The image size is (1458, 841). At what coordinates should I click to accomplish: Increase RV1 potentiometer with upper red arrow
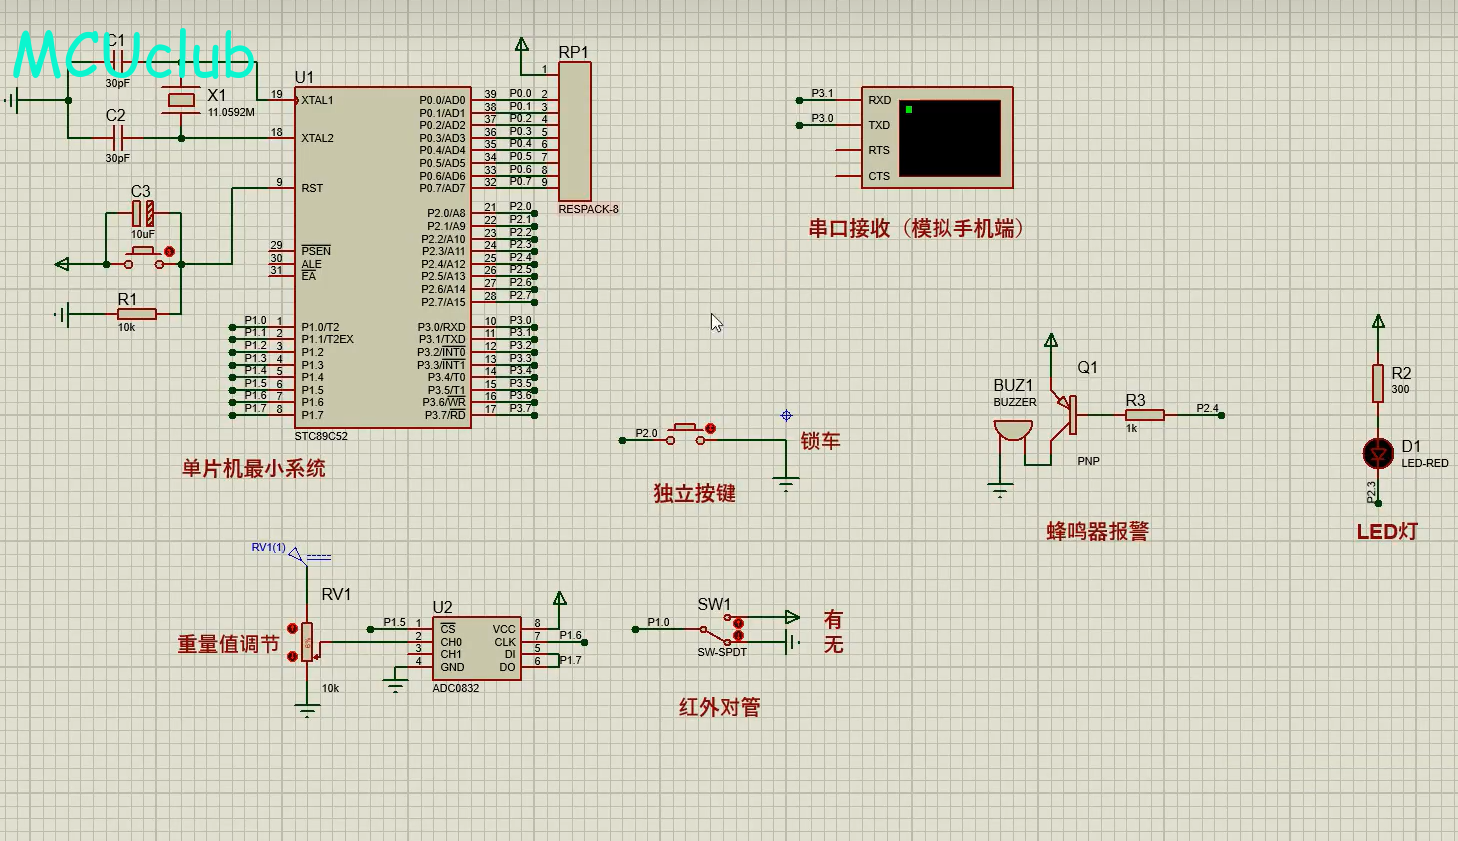click(293, 629)
